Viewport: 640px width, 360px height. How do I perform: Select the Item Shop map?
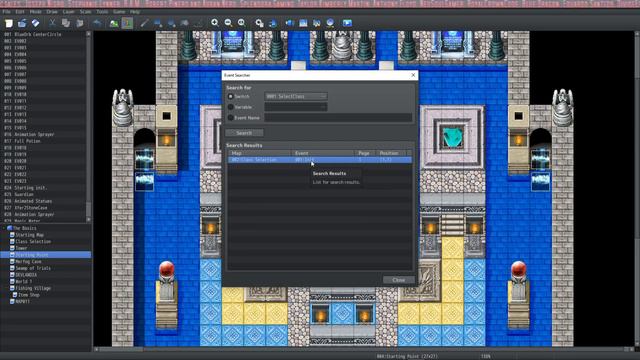tap(29, 295)
